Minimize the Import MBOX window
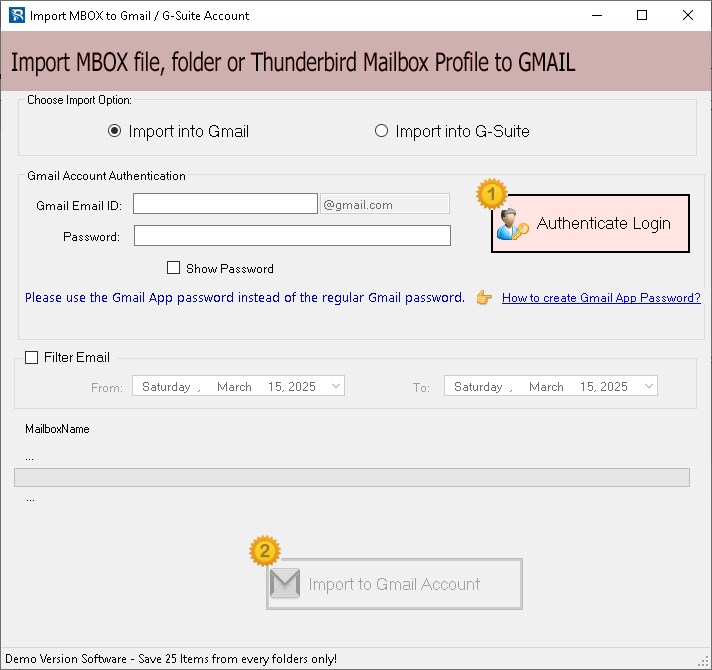The image size is (712, 670). pyautogui.click(x=597, y=15)
